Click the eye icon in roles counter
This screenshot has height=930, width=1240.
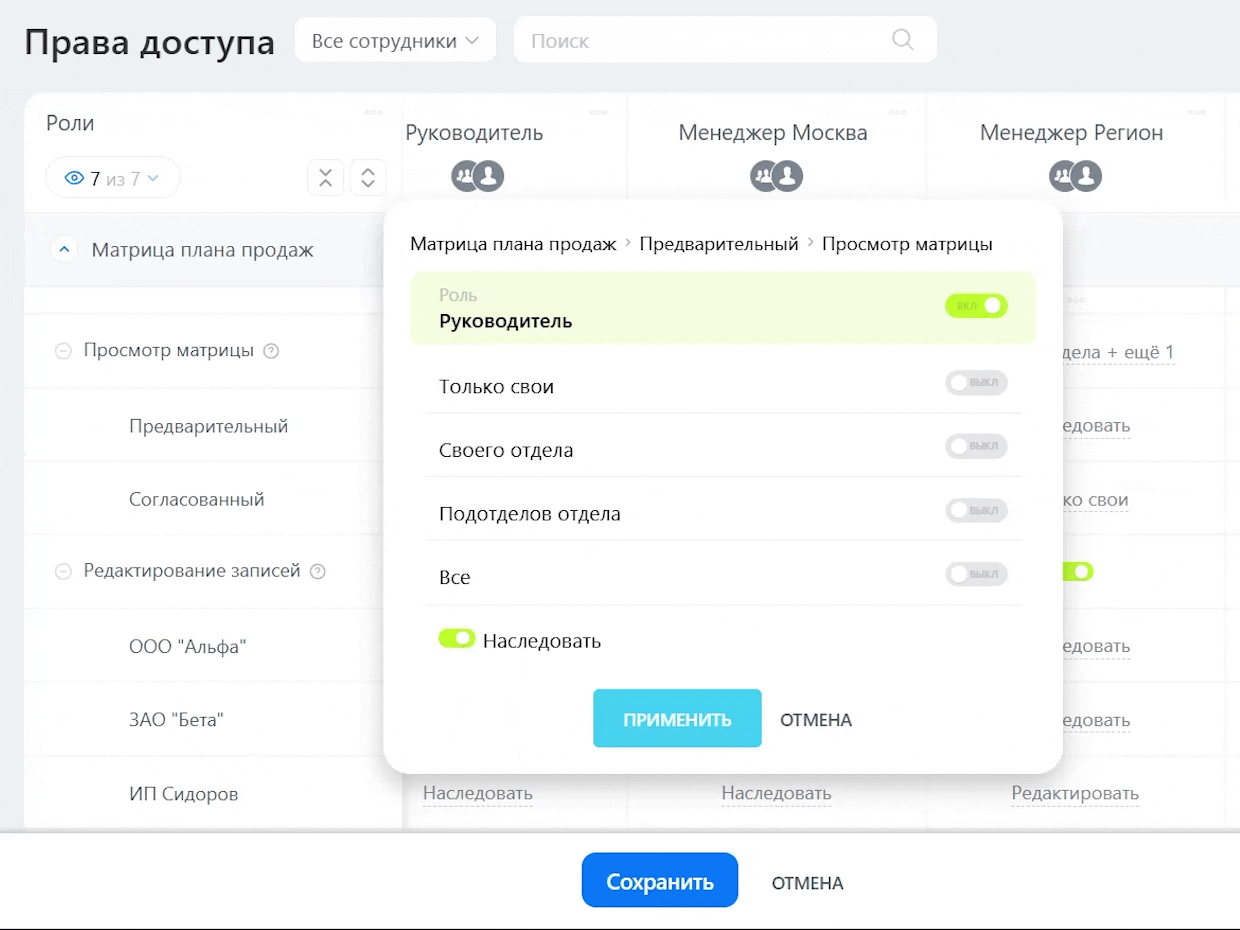point(74,179)
